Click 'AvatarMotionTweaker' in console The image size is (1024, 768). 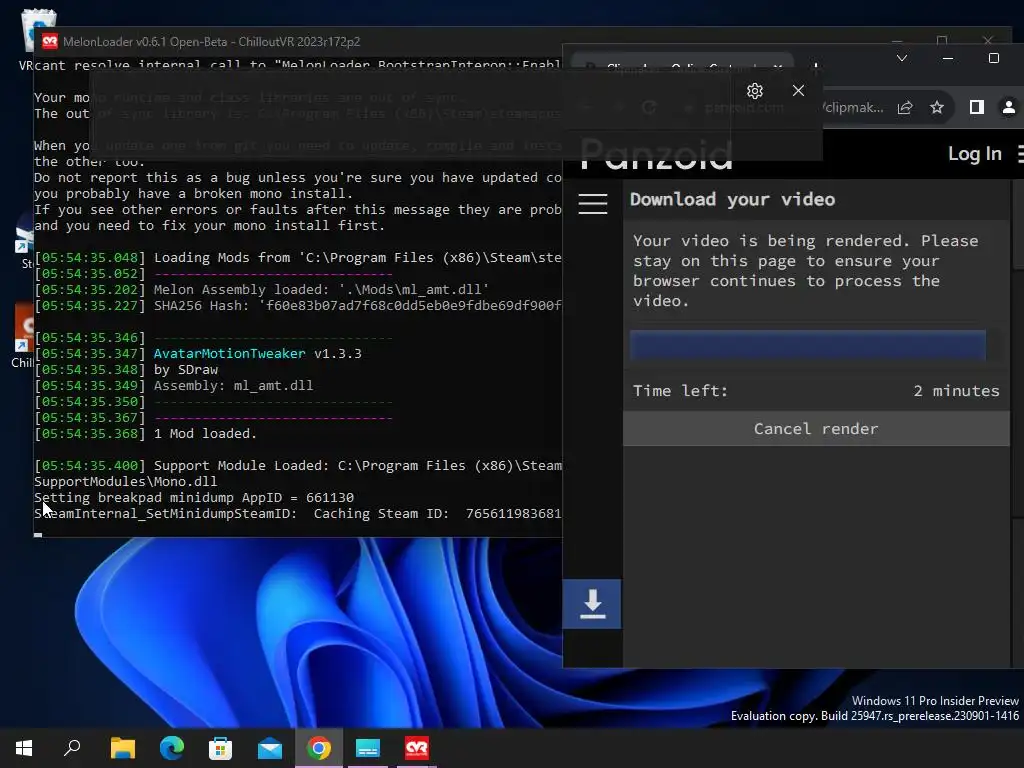point(229,353)
